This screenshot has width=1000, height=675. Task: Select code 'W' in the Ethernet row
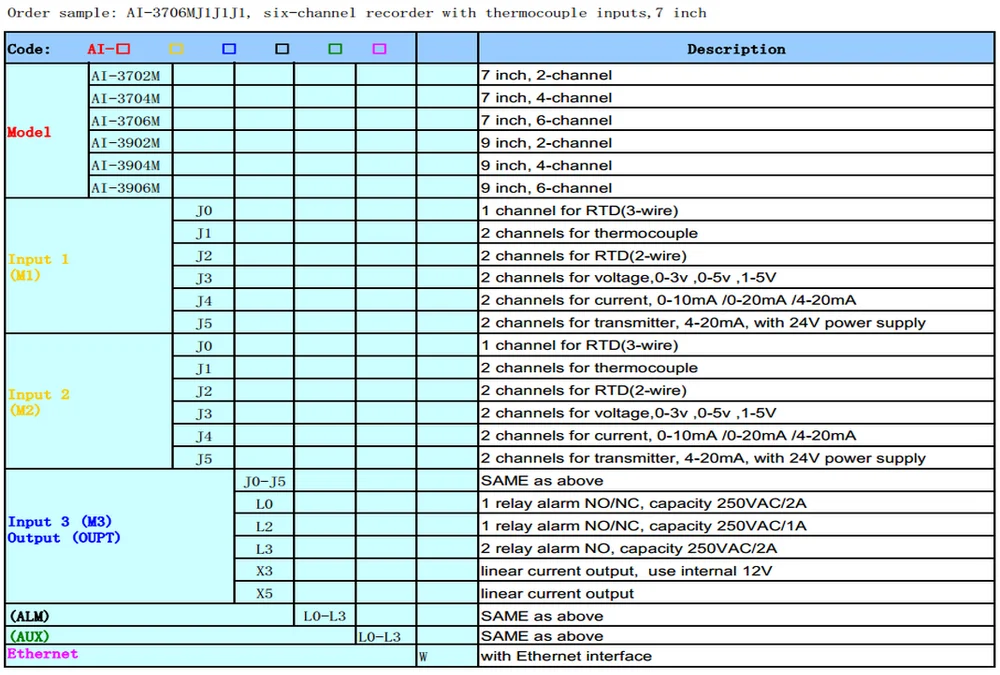click(423, 657)
